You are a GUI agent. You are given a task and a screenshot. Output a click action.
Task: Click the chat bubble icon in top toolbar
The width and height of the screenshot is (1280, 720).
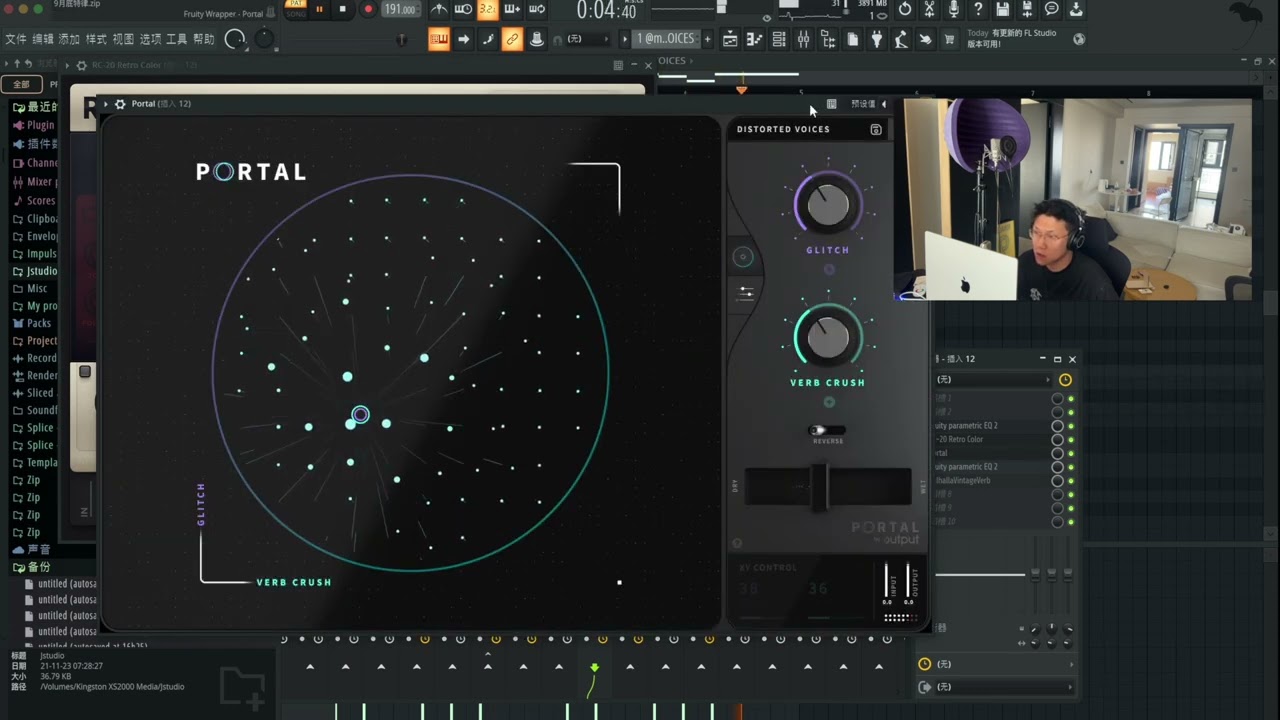pos(1052,9)
